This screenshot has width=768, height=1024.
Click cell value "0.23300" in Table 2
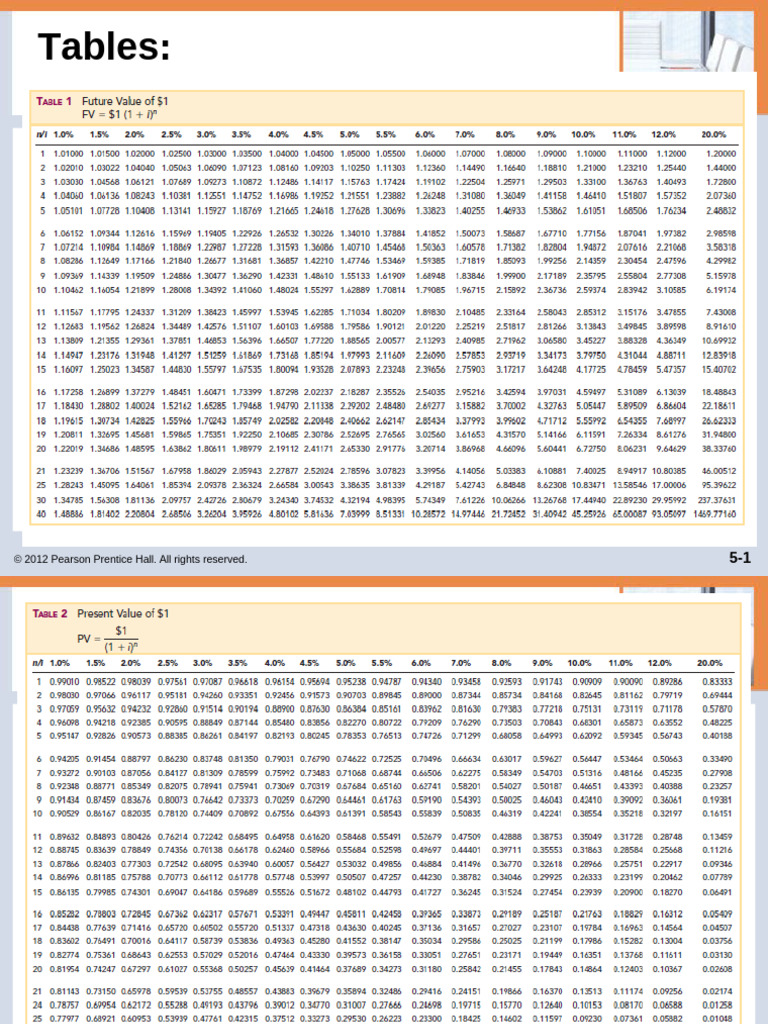click(x=426, y=1018)
